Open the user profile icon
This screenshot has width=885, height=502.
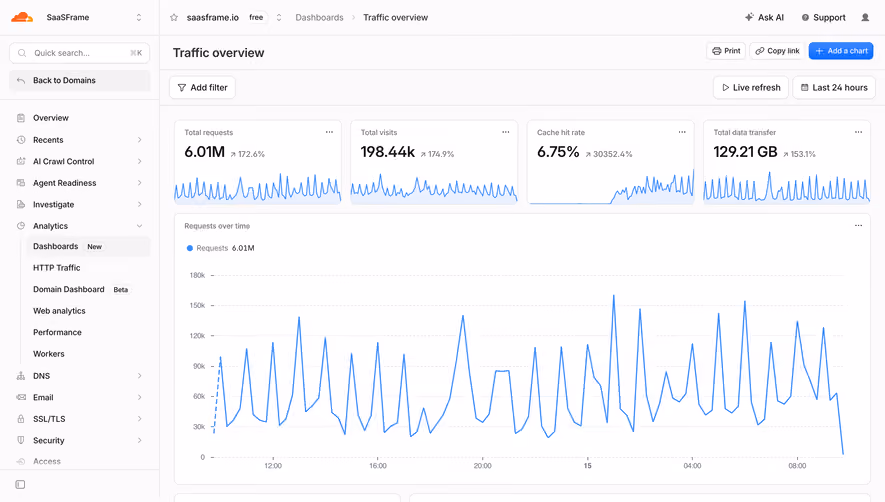click(x=865, y=18)
